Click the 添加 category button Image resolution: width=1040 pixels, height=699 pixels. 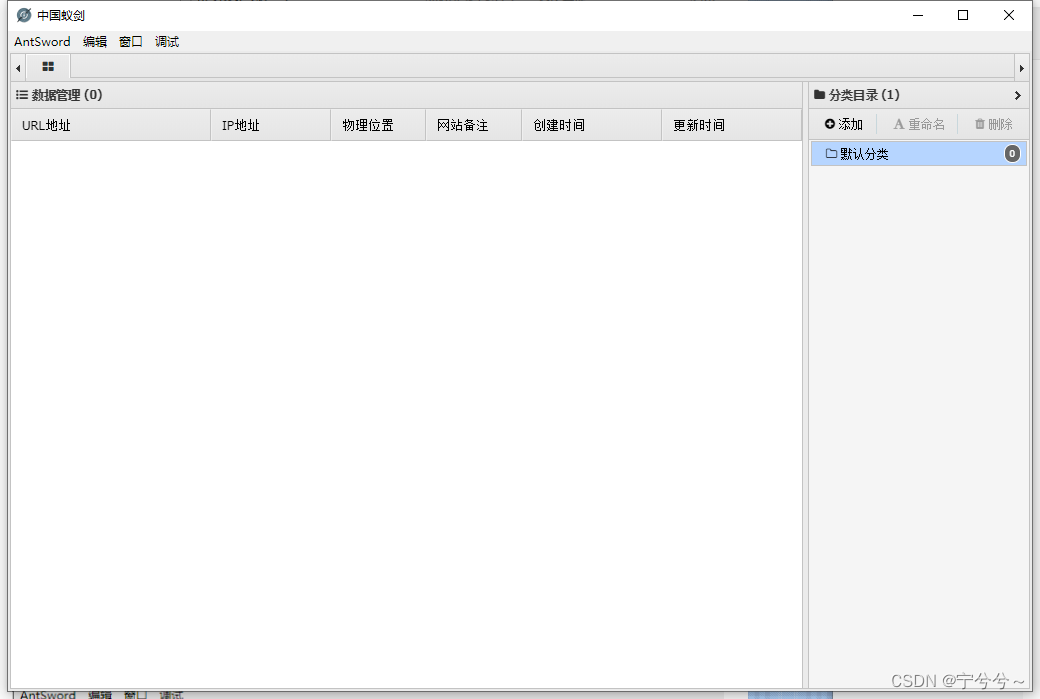[844, 124]
